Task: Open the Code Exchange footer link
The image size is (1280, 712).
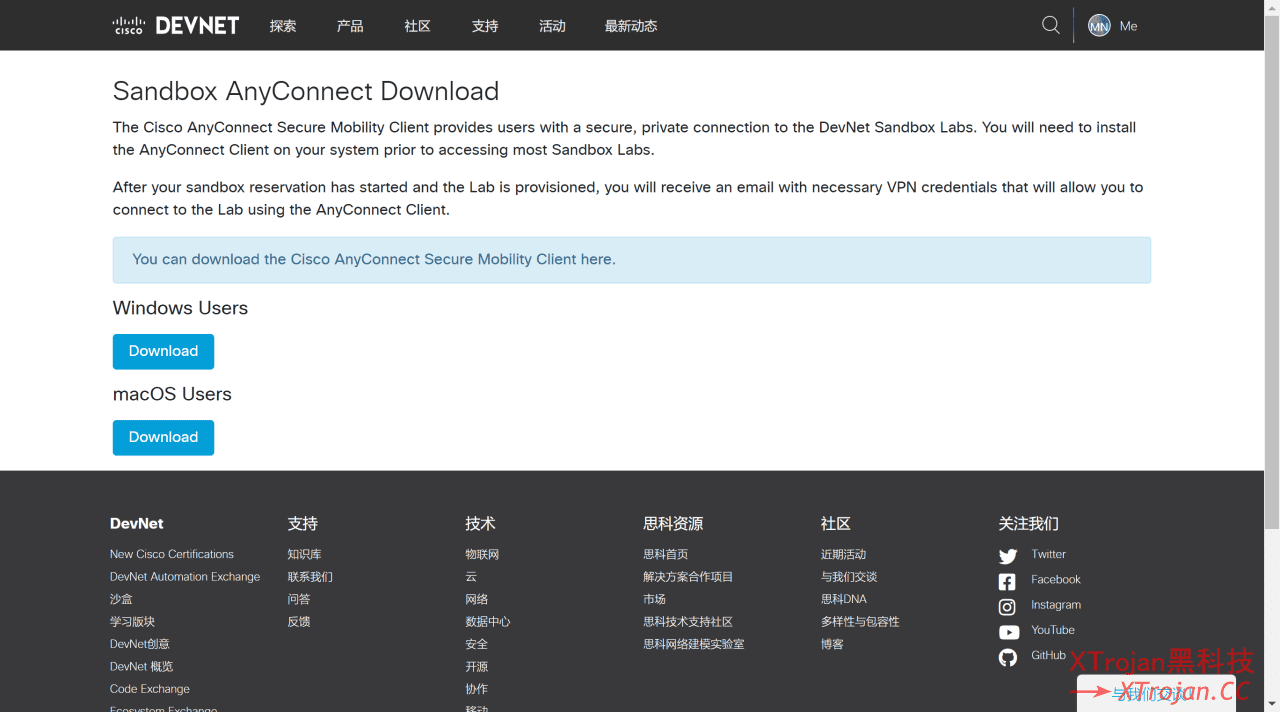Action: pyautogui.click(x=150, y=689)
